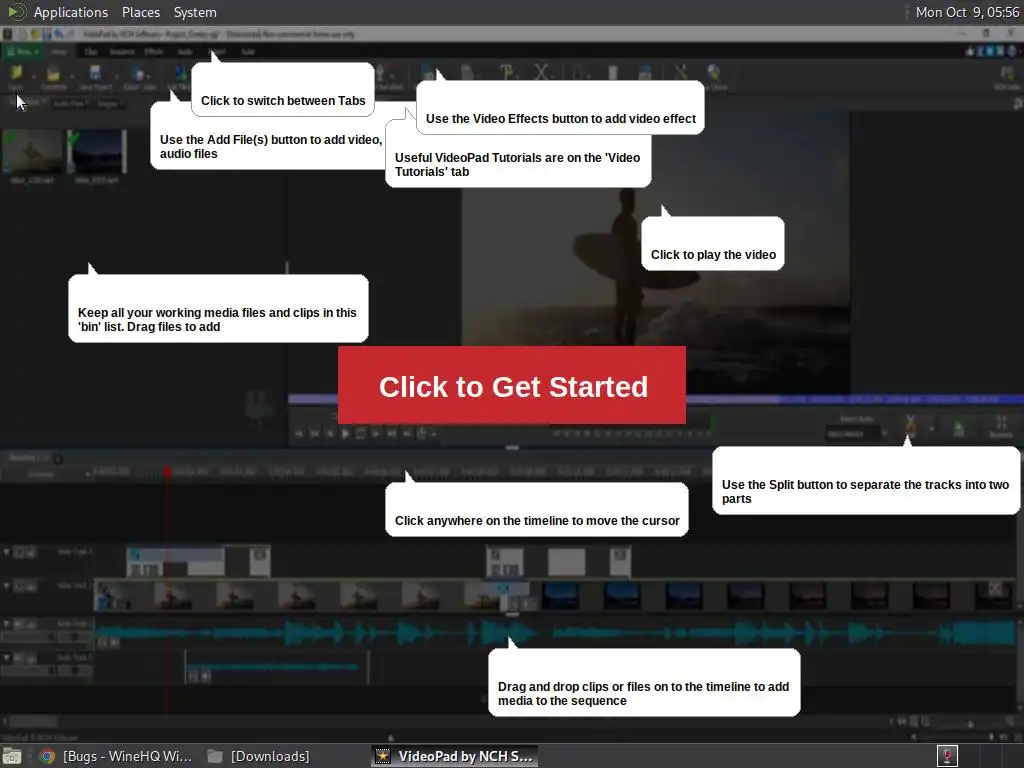This screenshot has height=768, width=1024.
Task: Click the wine glass tray icon
Action: 947,756
